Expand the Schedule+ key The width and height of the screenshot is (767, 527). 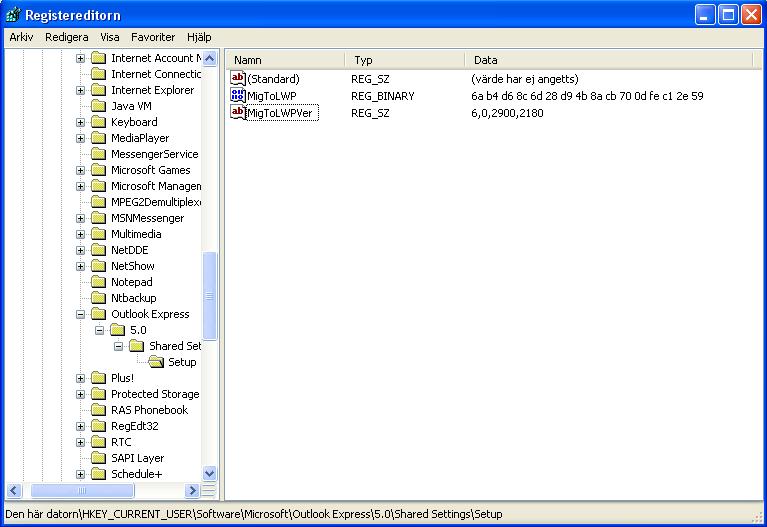80,474
